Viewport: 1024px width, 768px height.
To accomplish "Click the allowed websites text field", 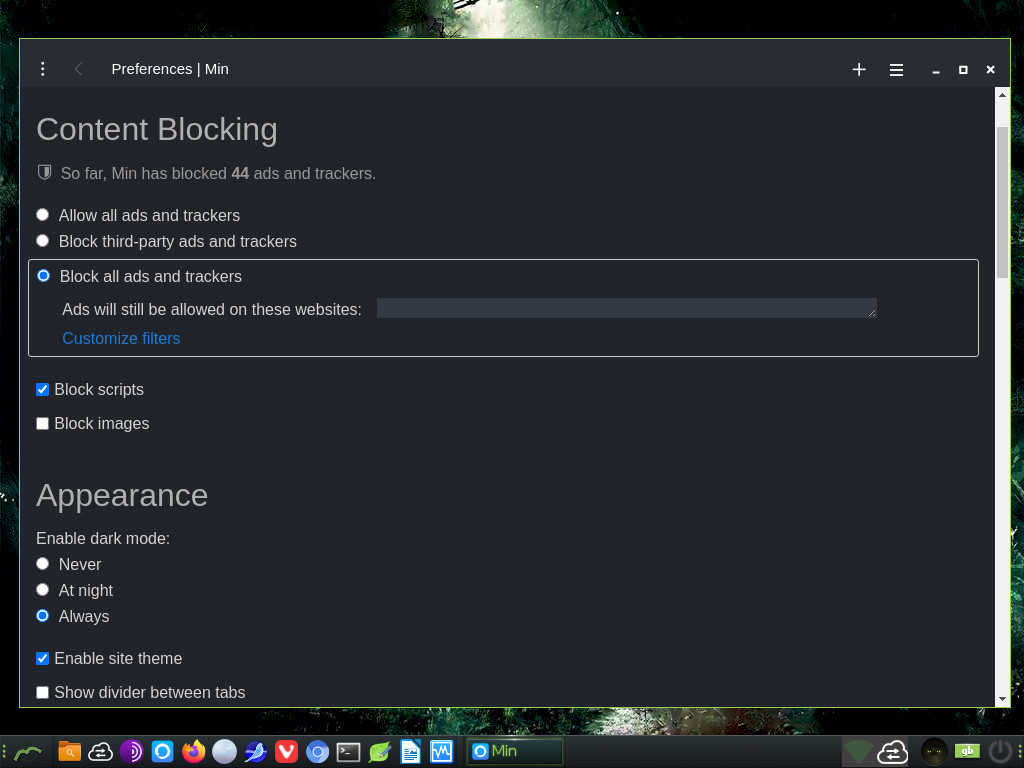I will (626, 308).
